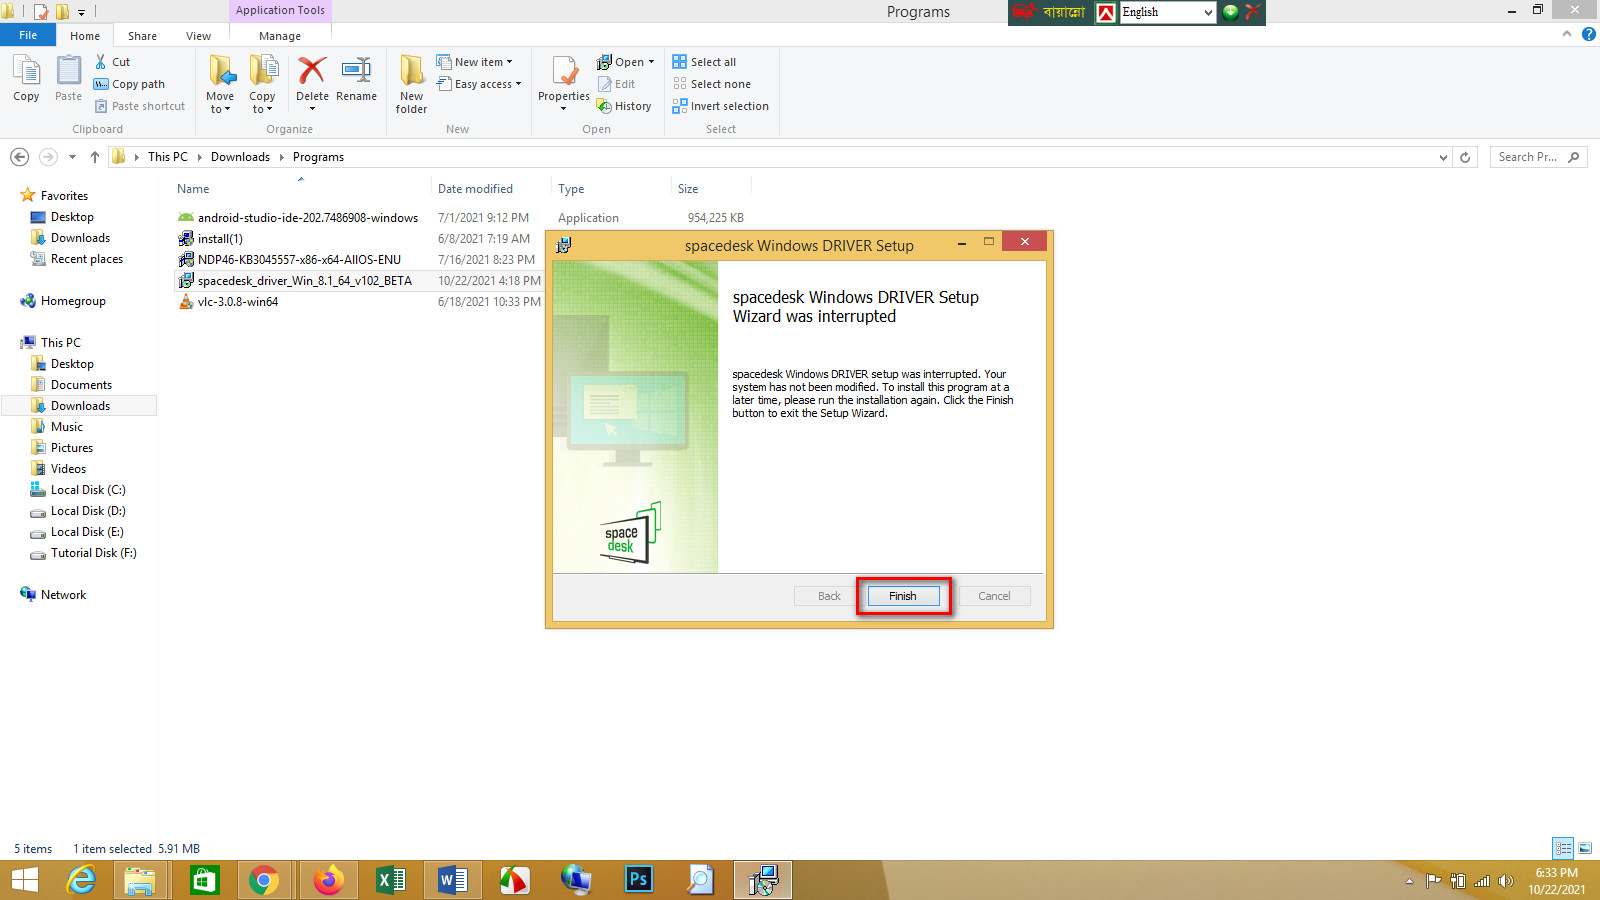
Task: Click the Search Programs input field
Action: click(x=1538, y=157)
